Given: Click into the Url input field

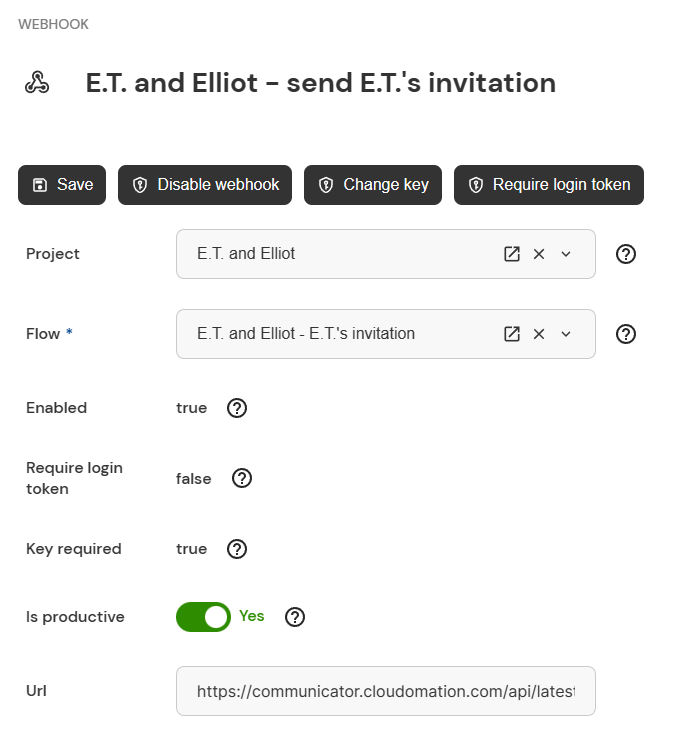Looking at the screenshot, I should (x=386, y=691).
